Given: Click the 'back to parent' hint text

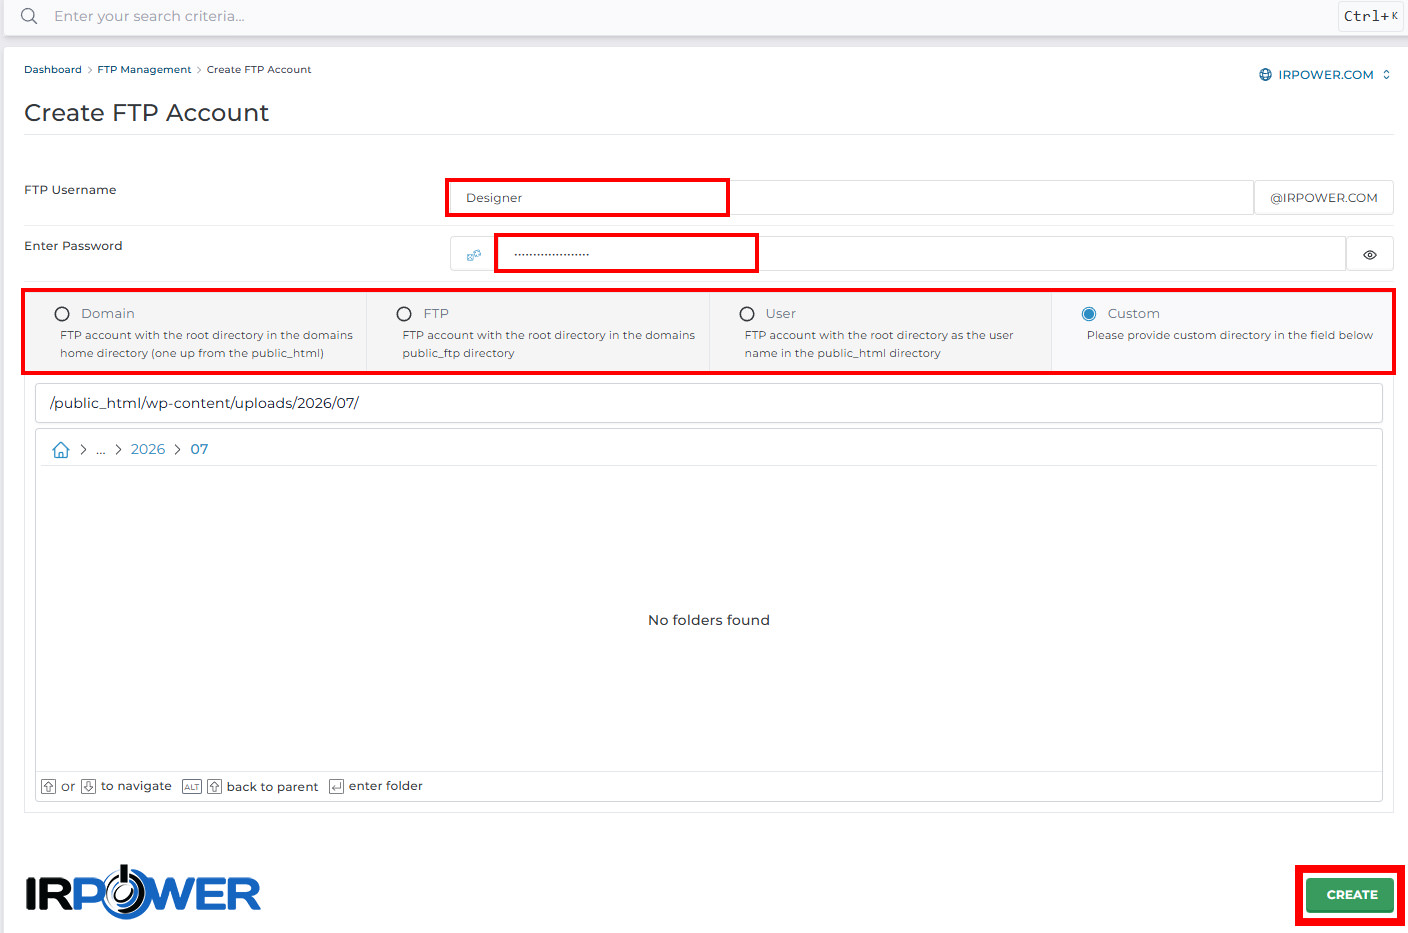Looking at the screenshot, I should point(272,787).
